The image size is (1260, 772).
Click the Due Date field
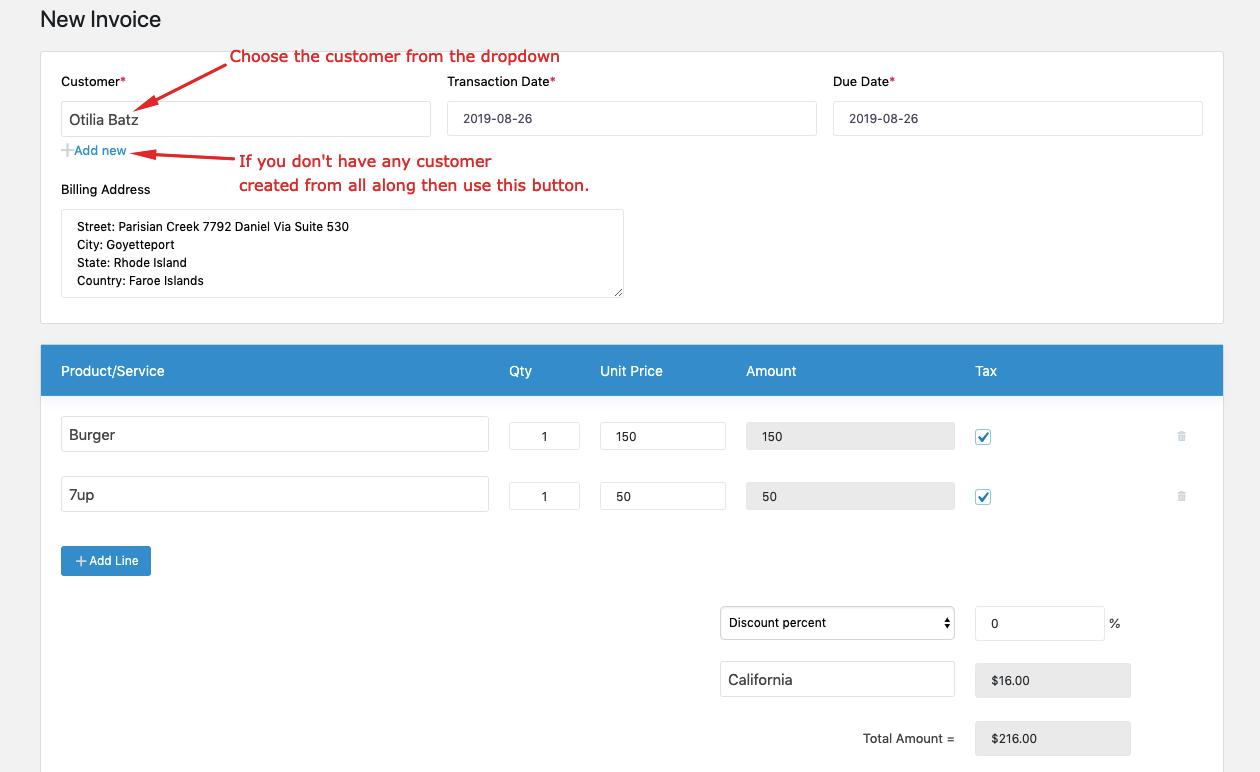coord(1017,118)
